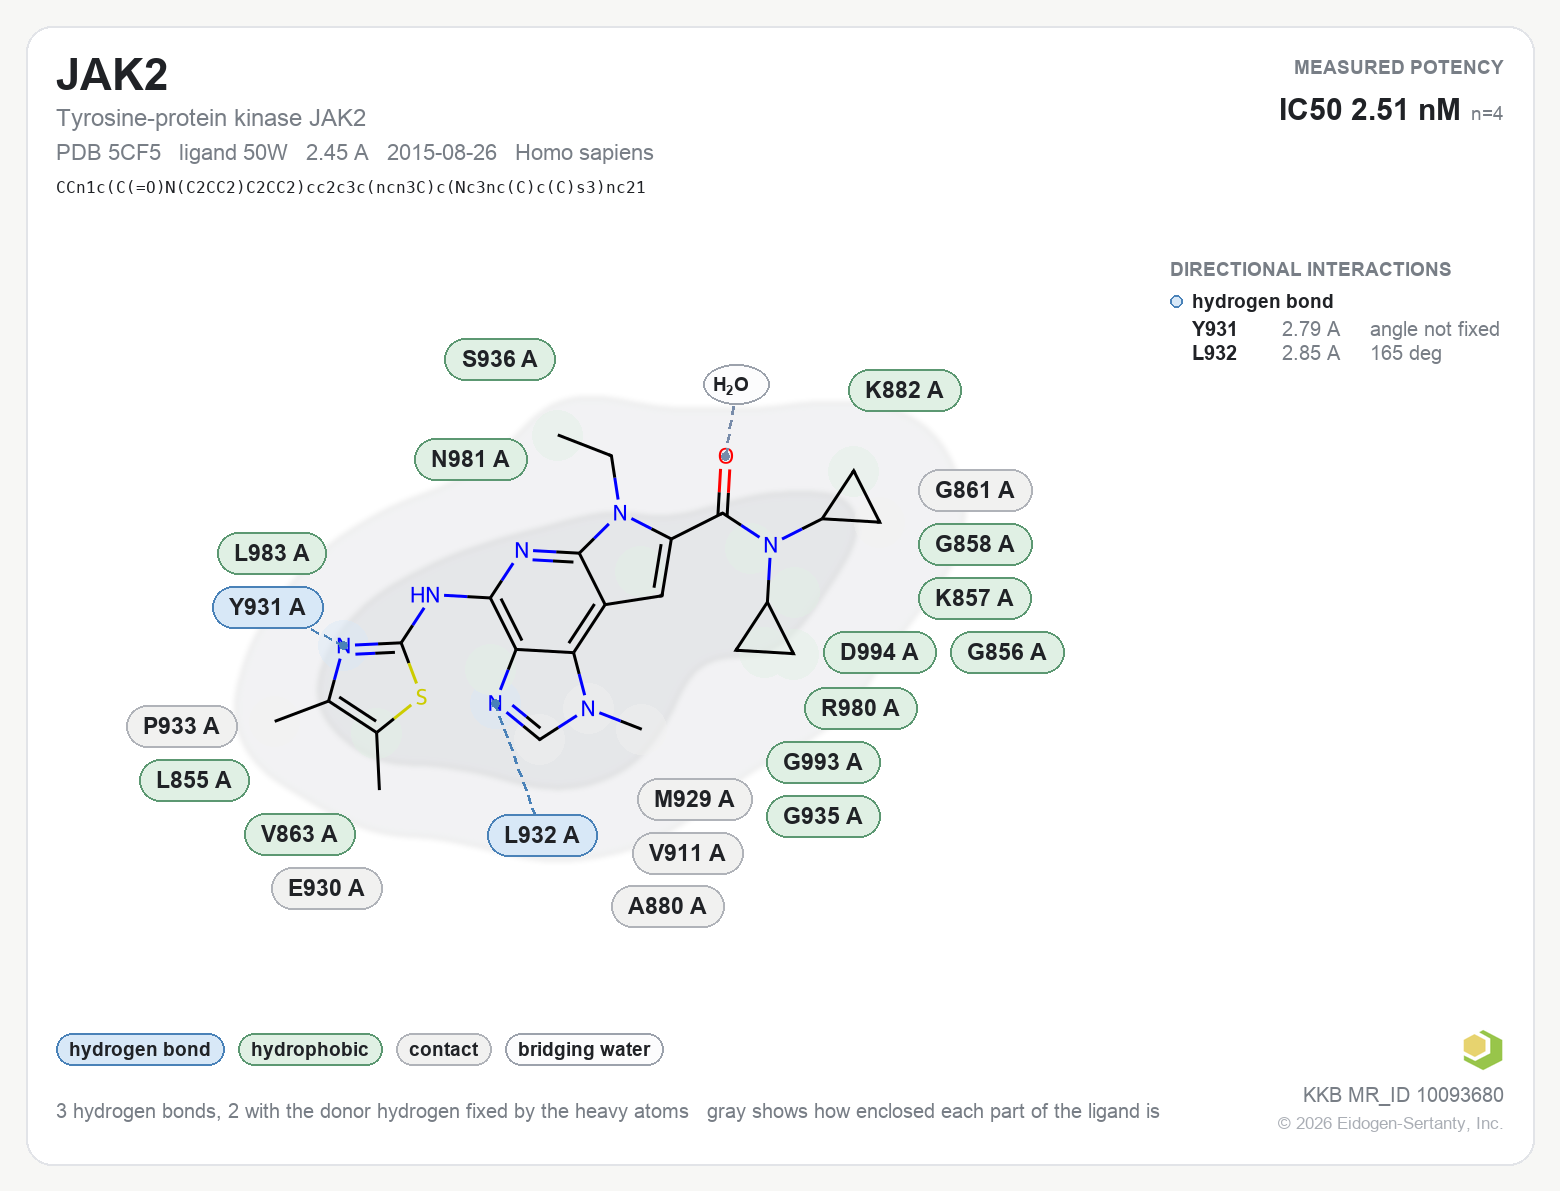Click residue label V911 A
Image resolution: width=1560 pixels, height=1191 pixels.
pyautogui.click(x=688, y=853)
